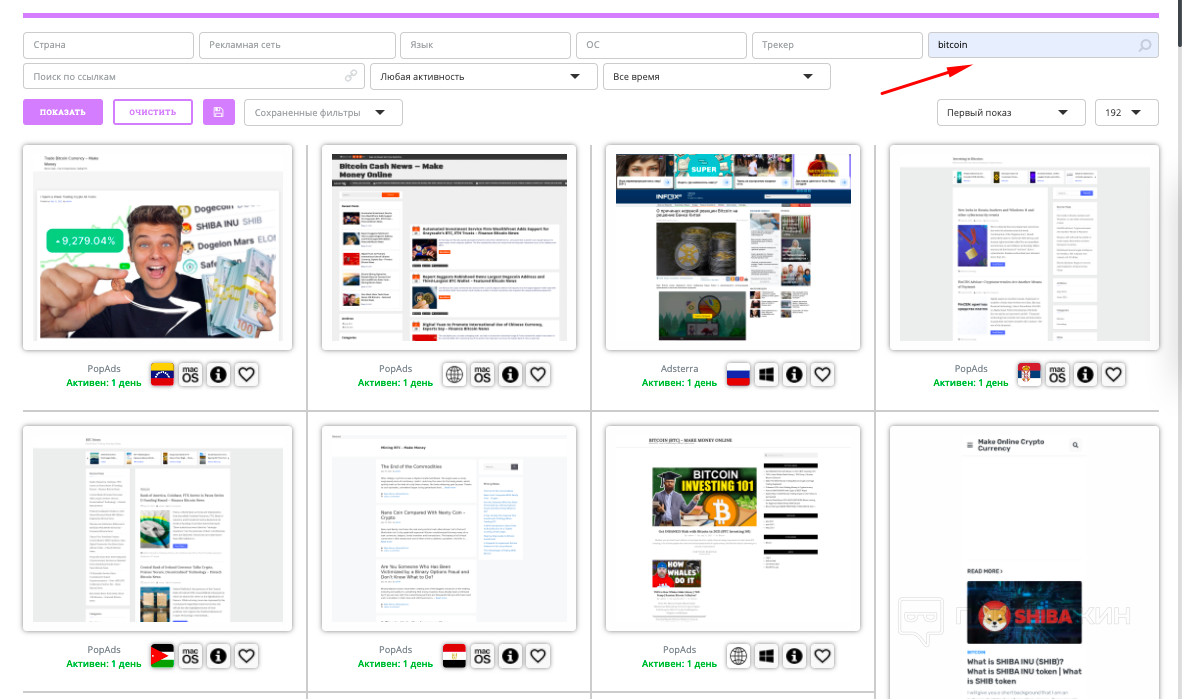The height and width of the screenshot is (699, 1182).
Task: Open the Трекер filter field
Action: pos(837,45)
